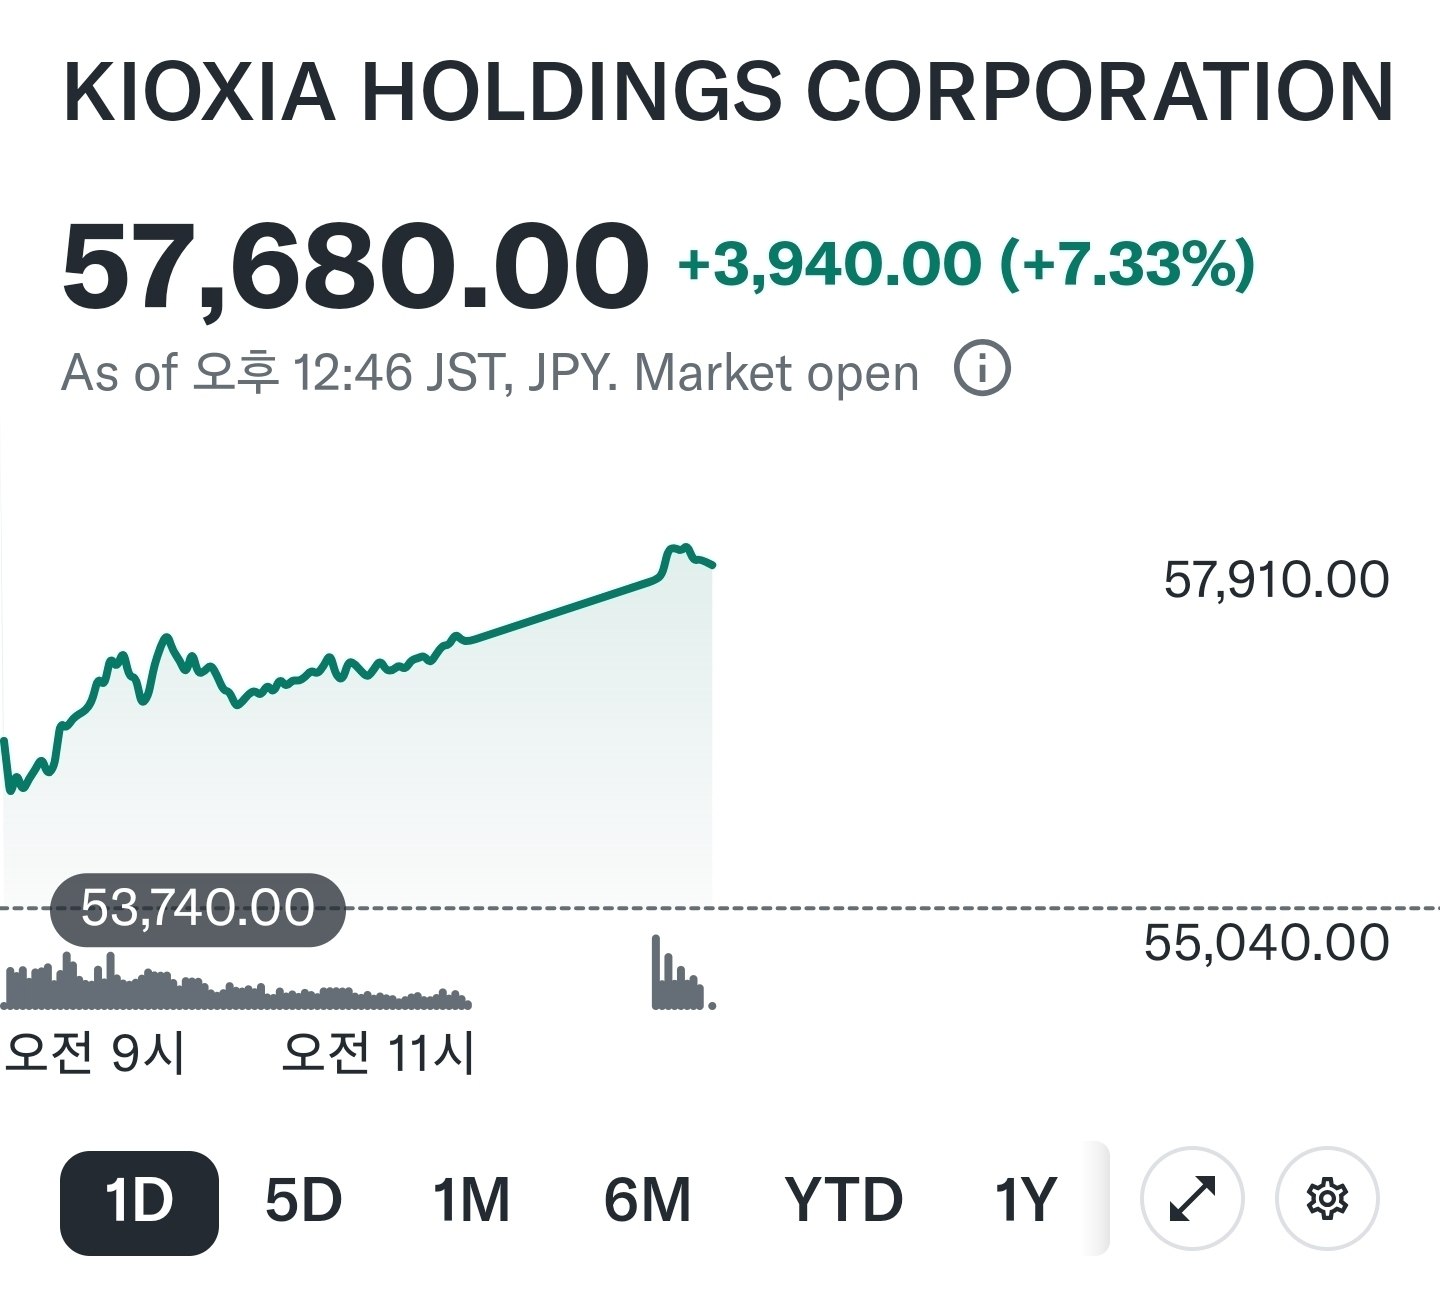The height and width of the screenshot is (1291, 1440).
Task: Click the 57,910.00 axis label
Action: 1276,580
